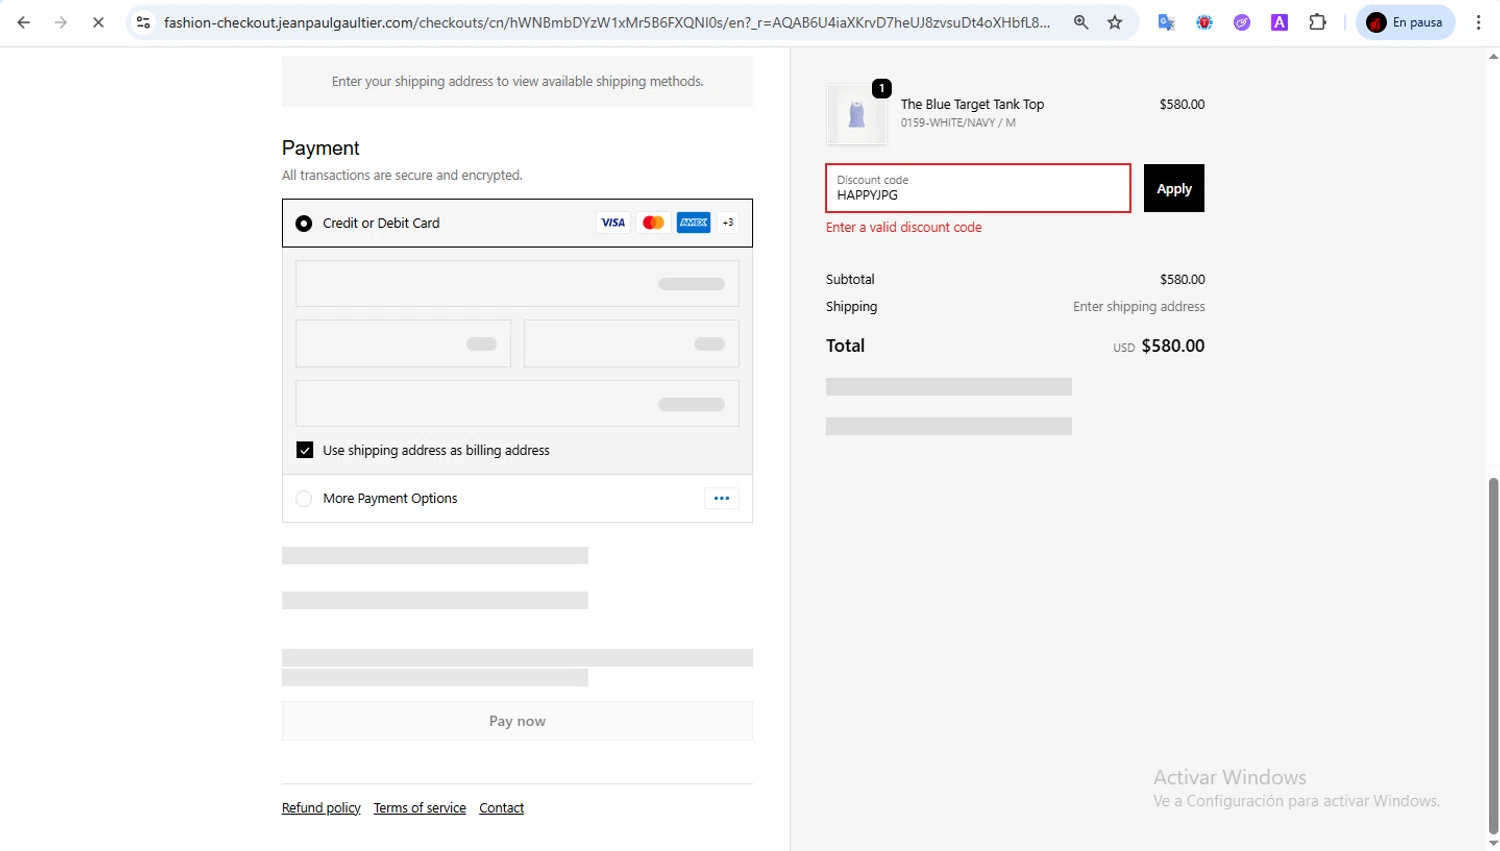Click the page vertical scrollbar thumb
1500x851 pixels.
coord(1493,655)
